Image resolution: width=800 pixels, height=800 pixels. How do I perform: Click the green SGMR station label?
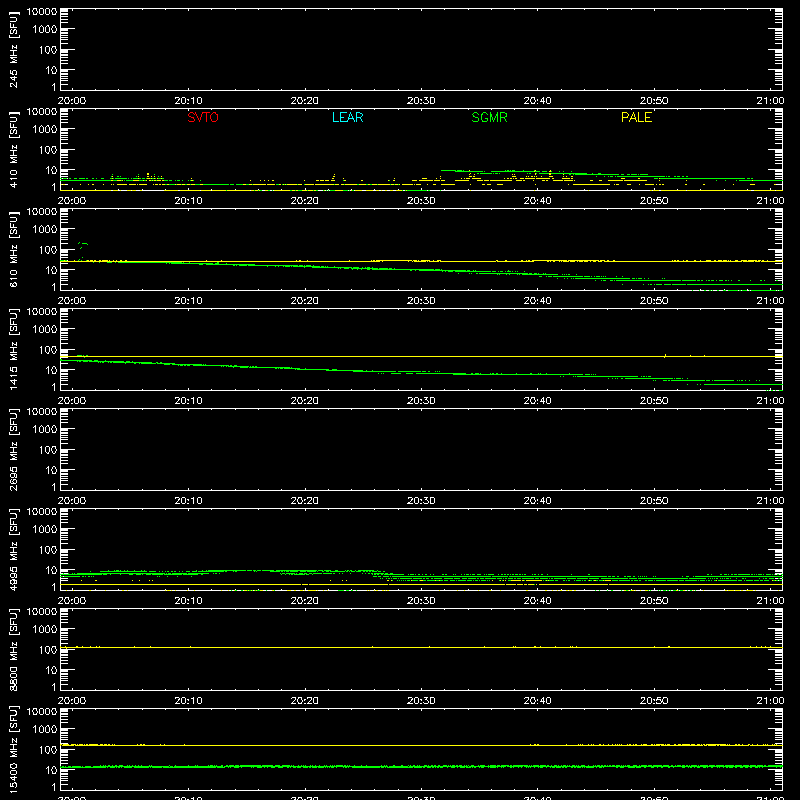[489, 117]
